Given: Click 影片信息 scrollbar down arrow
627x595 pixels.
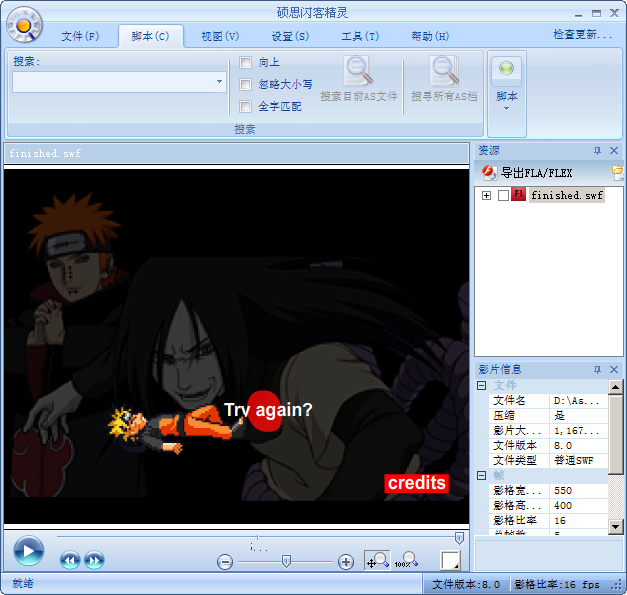Looking at the screenshot, I should [615, 526].
